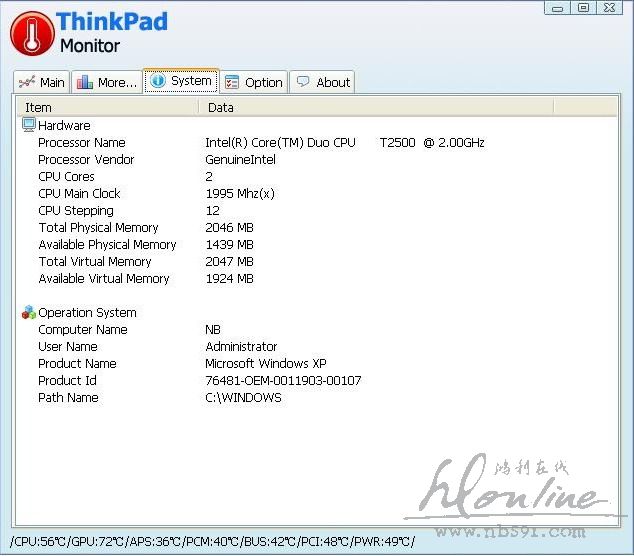Viewport: 634px width, 556px height.
Task: Click the speech bubble icon on About tab
Action: click(x=303, y=82)
